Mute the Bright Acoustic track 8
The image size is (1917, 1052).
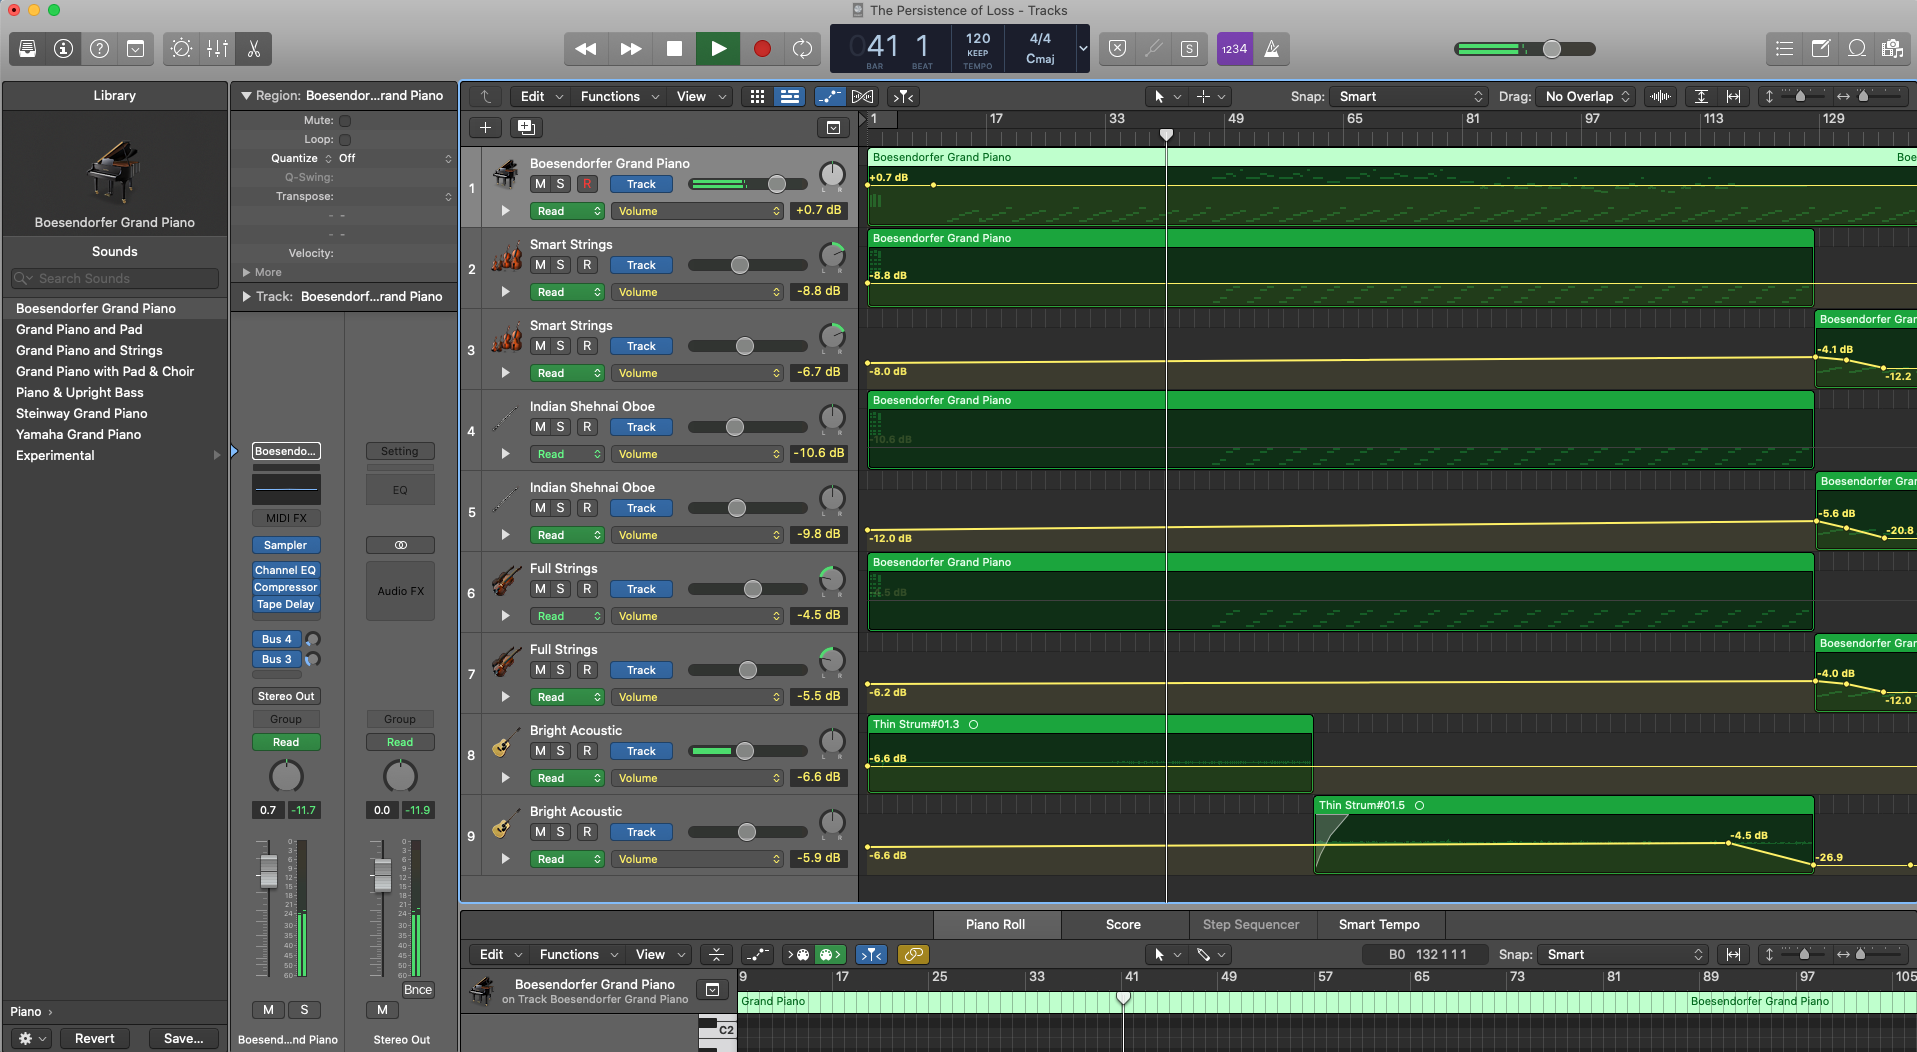coord(540,751)
